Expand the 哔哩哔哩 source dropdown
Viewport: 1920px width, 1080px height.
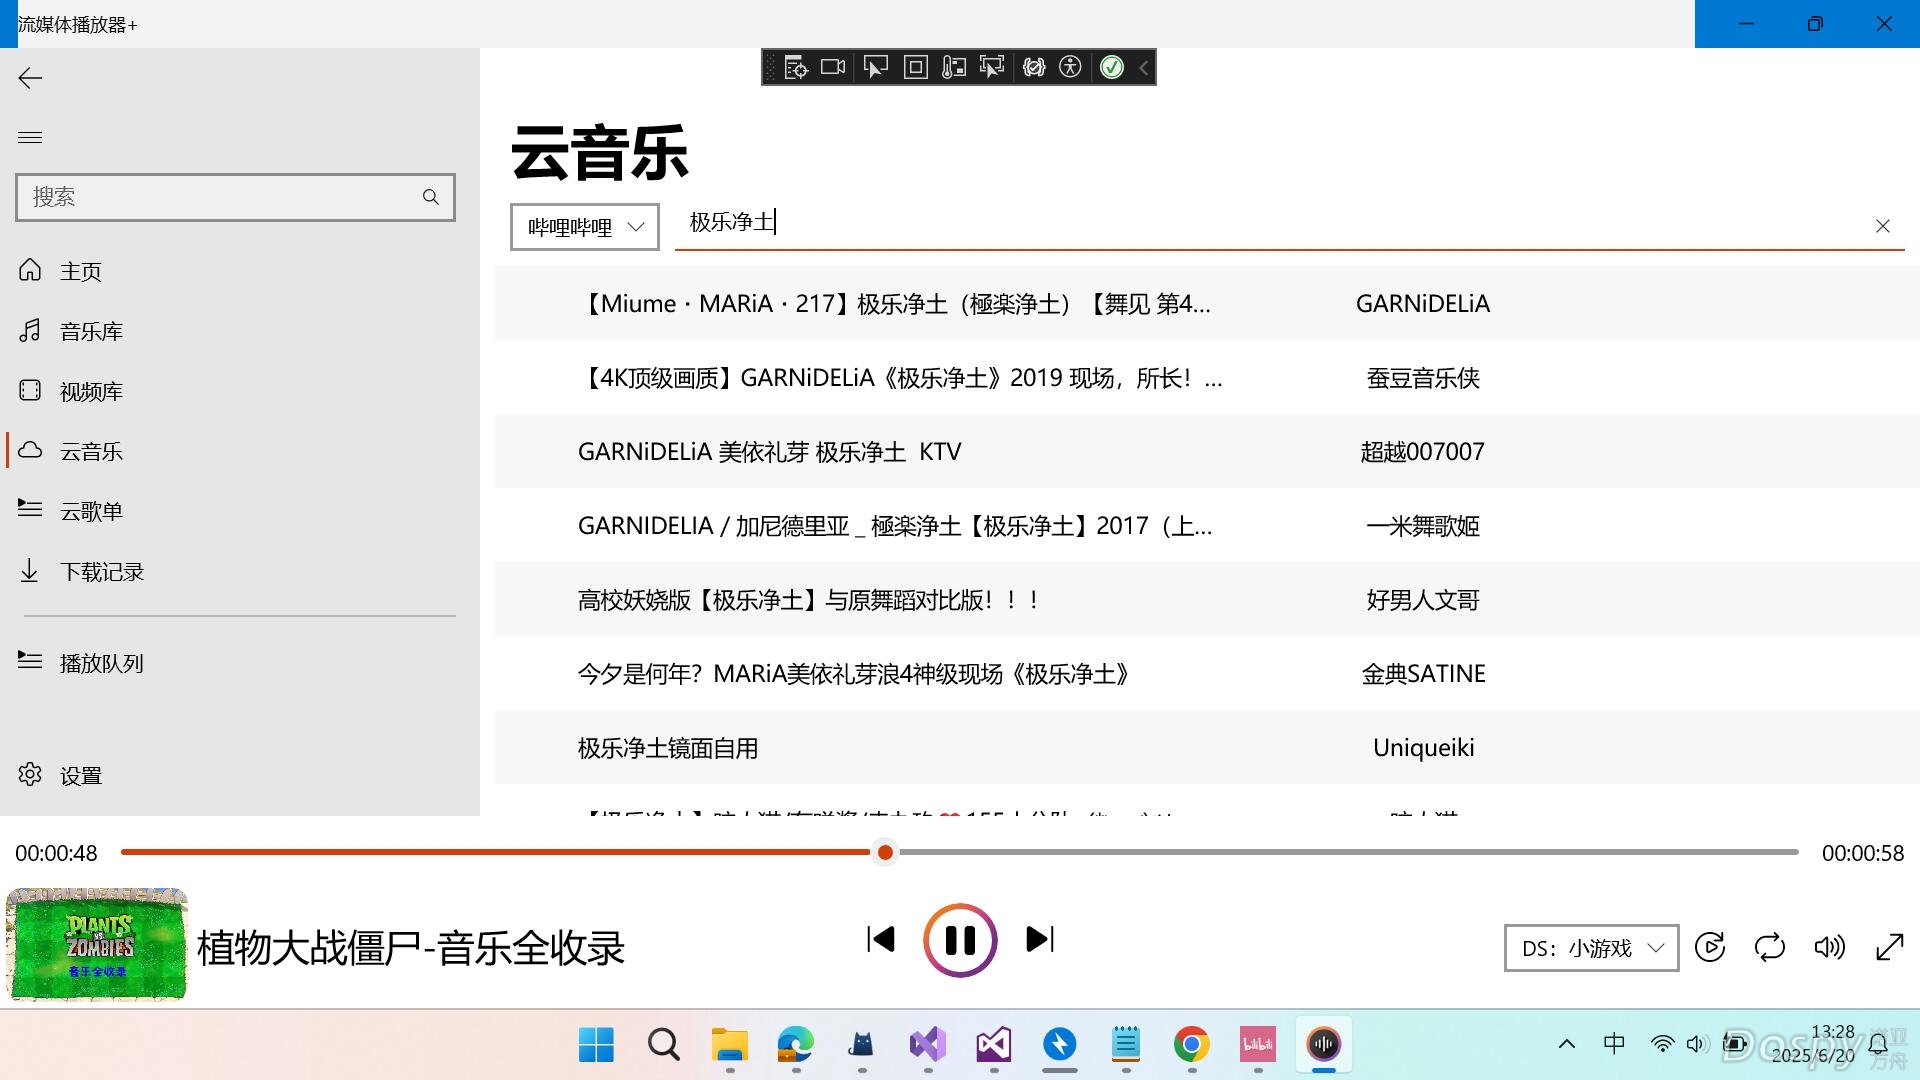point(585,227)
